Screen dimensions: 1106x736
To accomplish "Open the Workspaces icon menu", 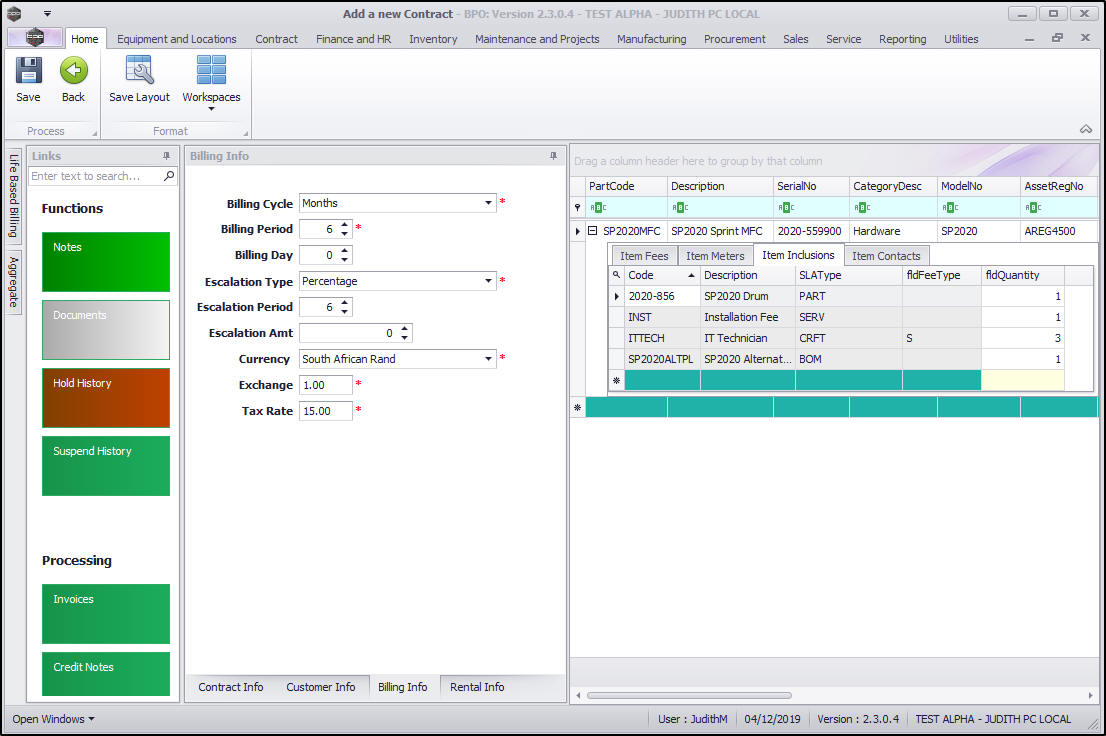I will pyautogui.click(x=211, y=72).
